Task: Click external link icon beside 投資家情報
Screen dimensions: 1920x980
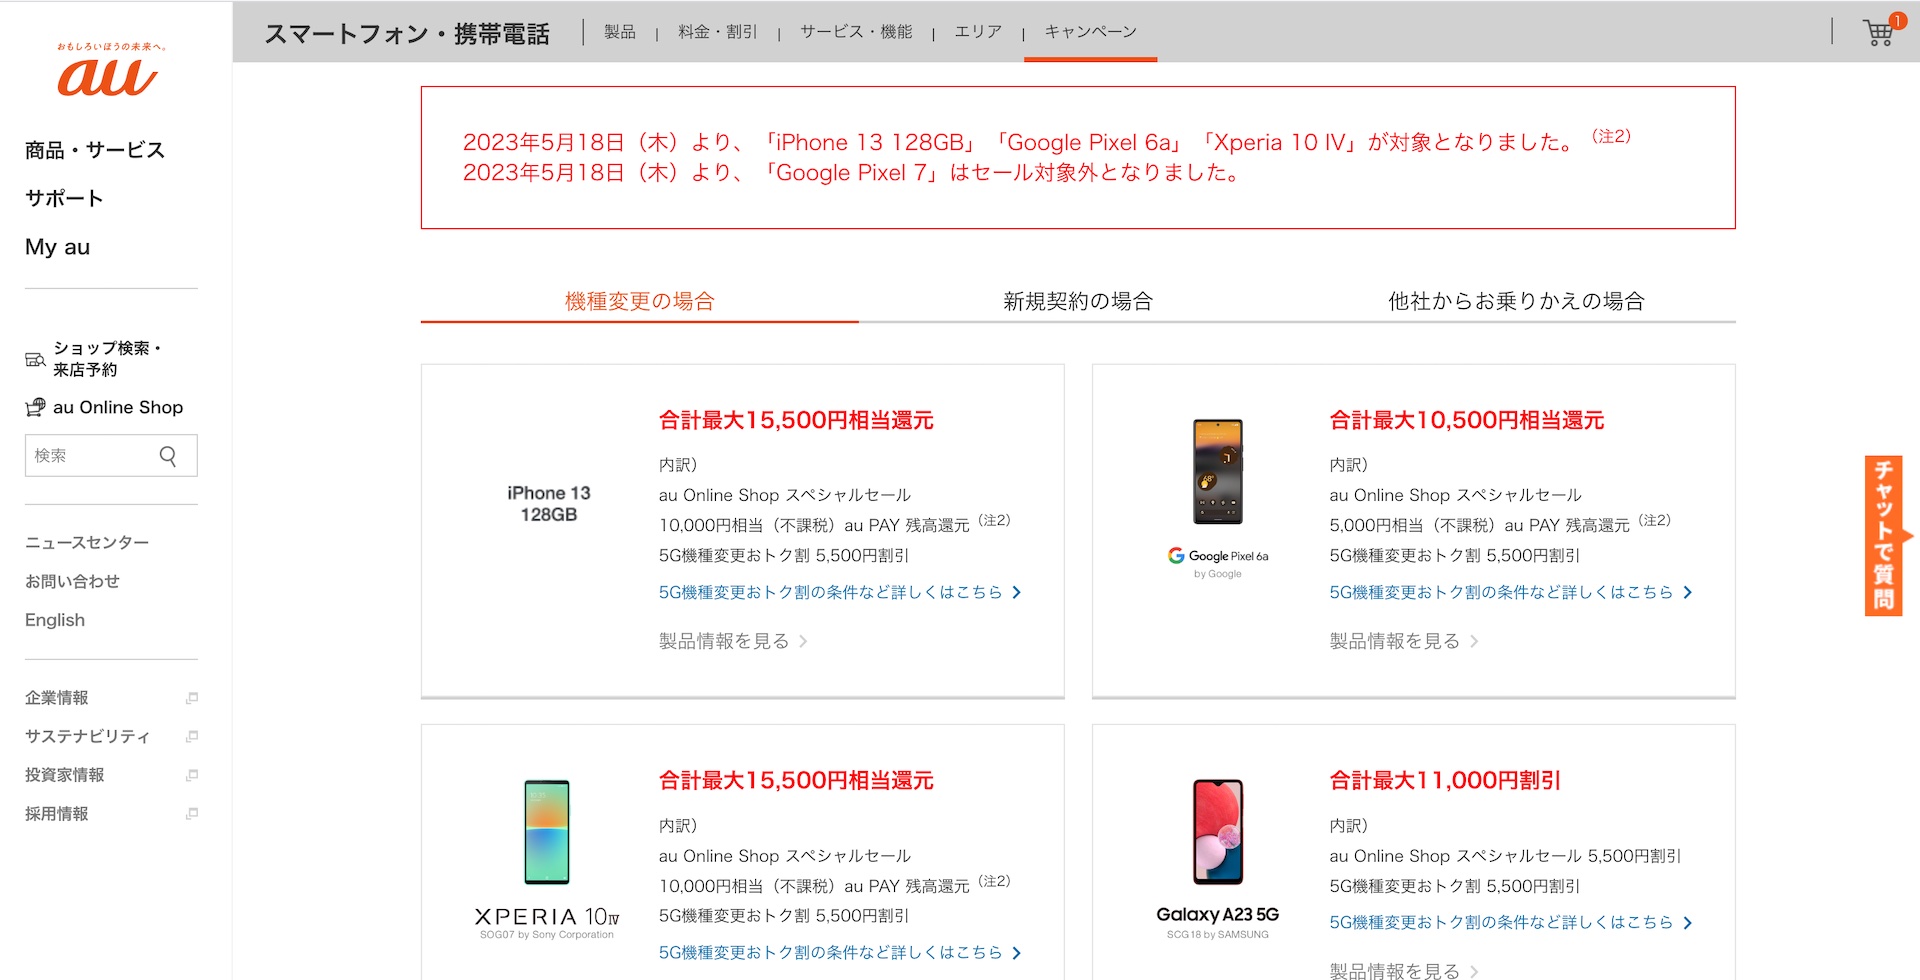Action: tap(192, 775)
